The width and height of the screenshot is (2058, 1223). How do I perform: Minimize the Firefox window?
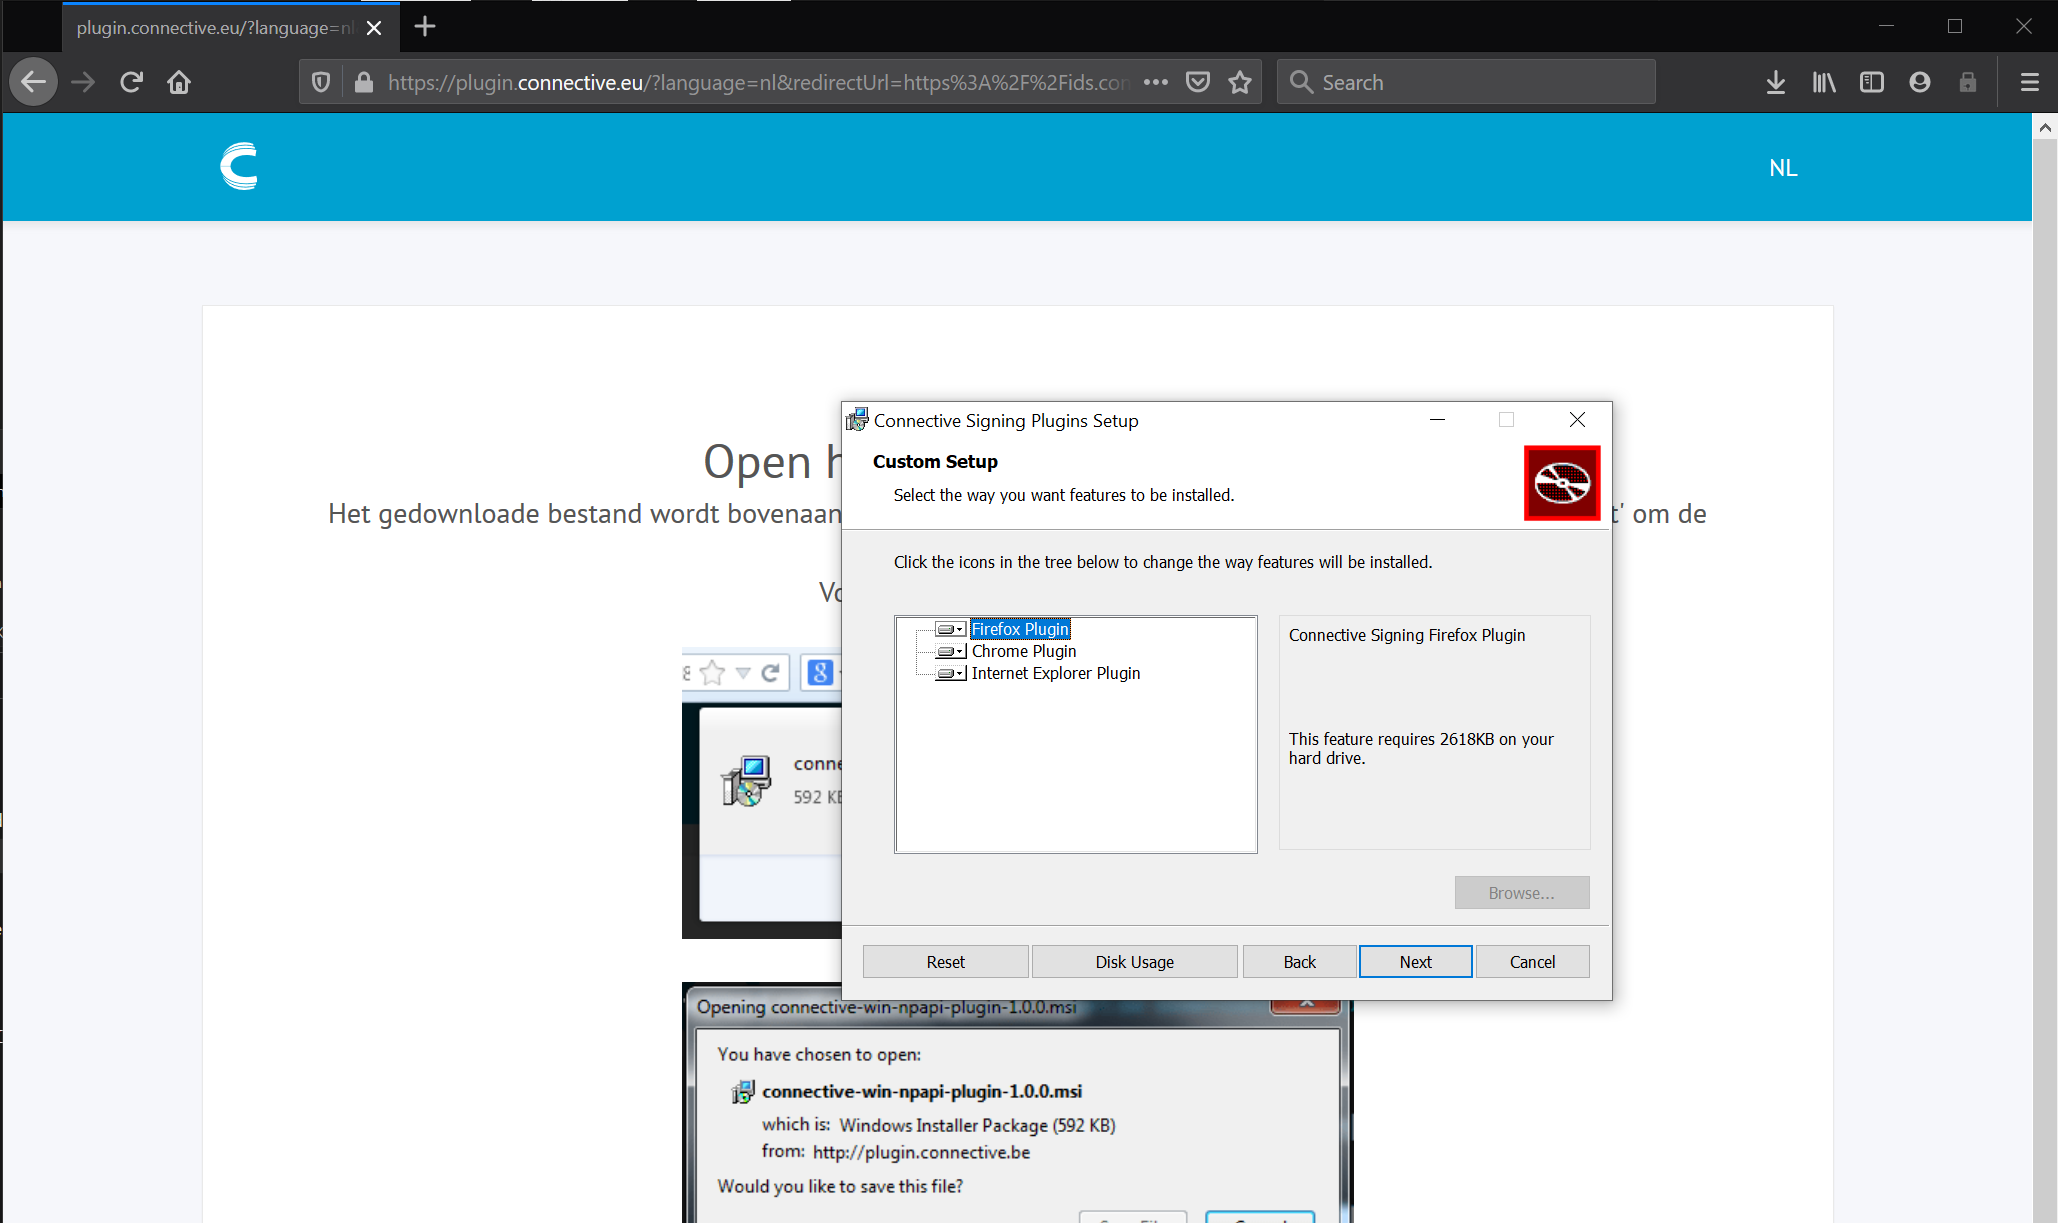(1886, 26)
